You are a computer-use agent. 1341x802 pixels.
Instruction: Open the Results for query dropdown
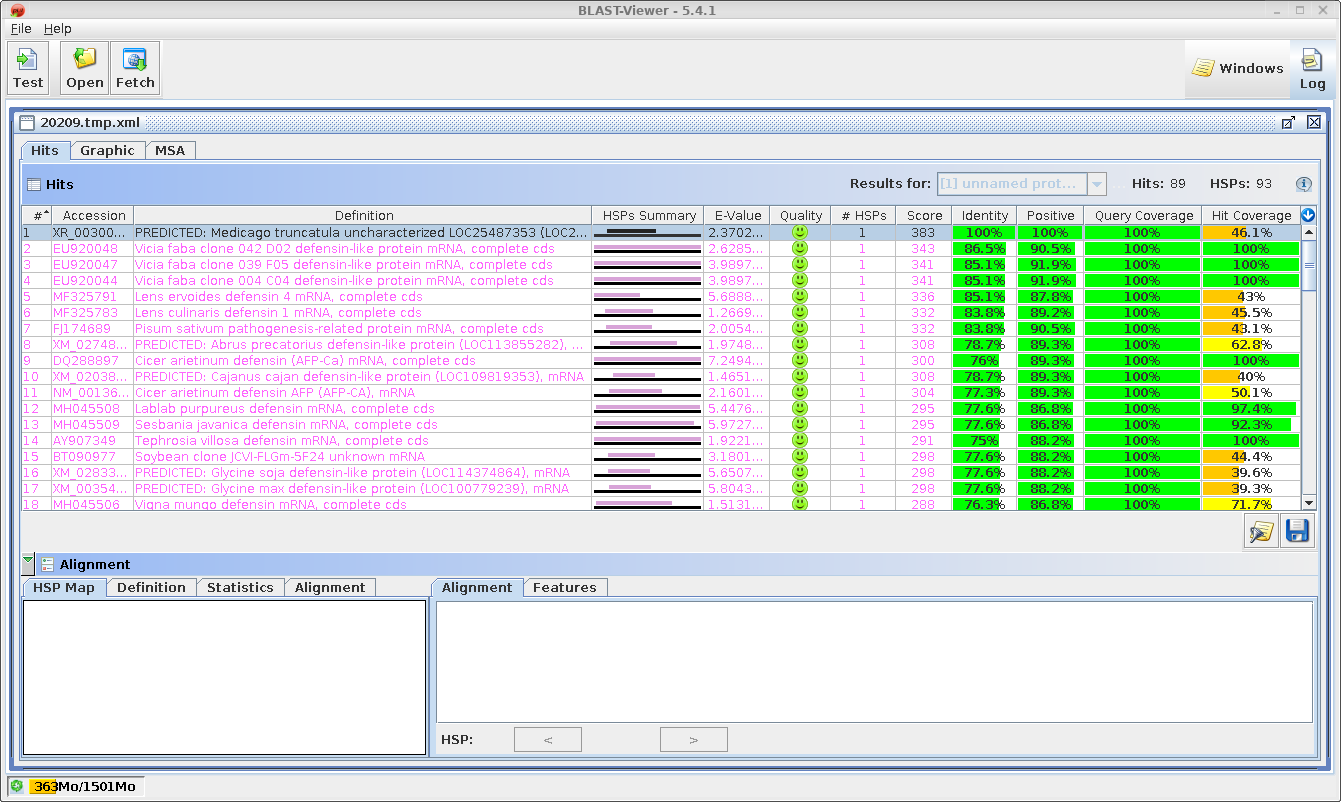[1097, 184]
